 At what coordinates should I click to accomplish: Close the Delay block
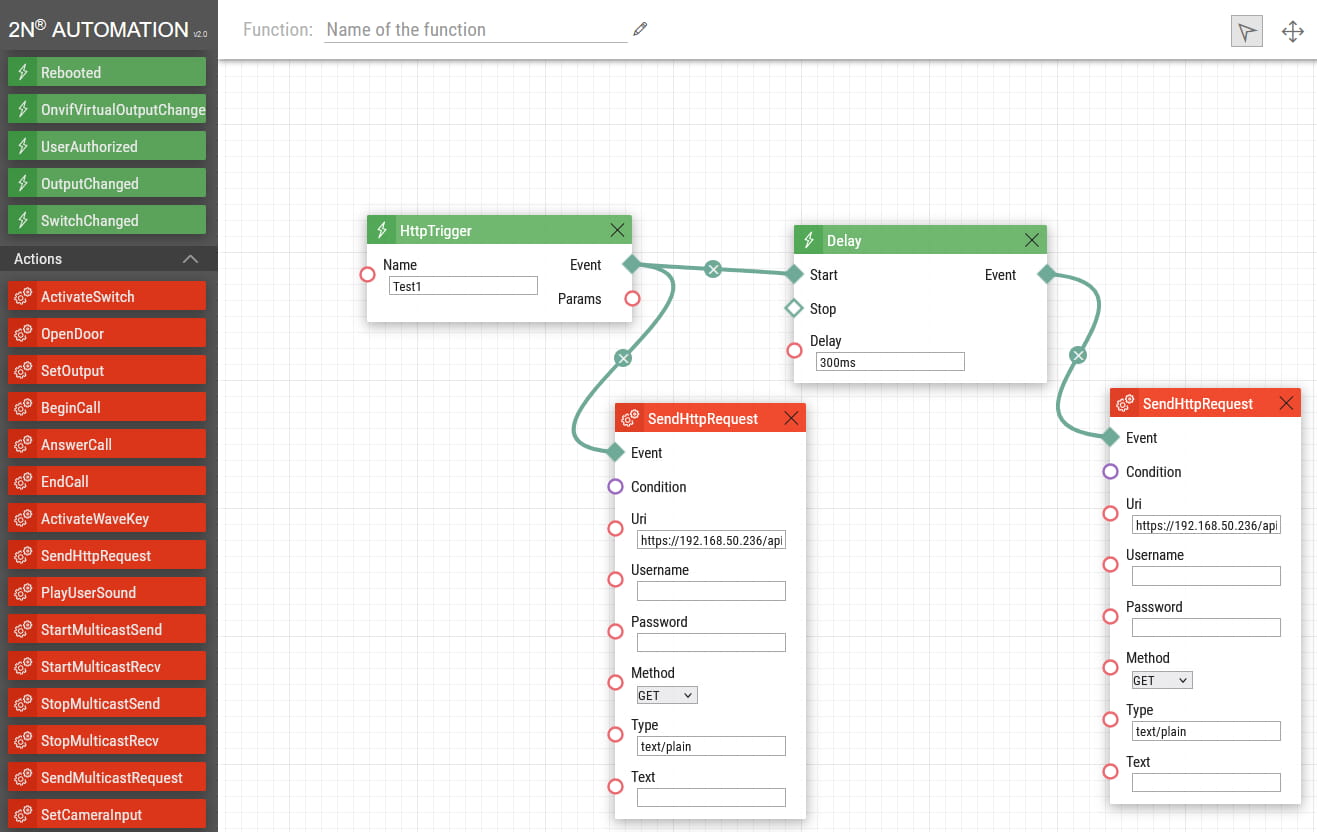click(1032, 240)
